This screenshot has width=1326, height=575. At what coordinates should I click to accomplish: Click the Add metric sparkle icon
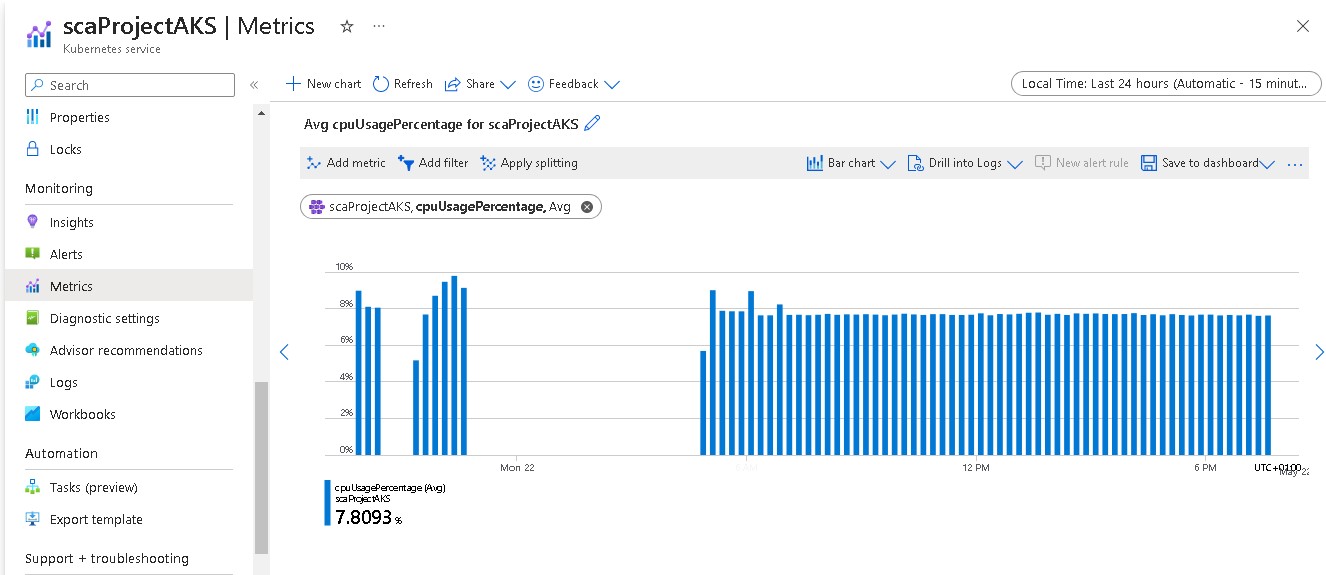click(313, 163)
